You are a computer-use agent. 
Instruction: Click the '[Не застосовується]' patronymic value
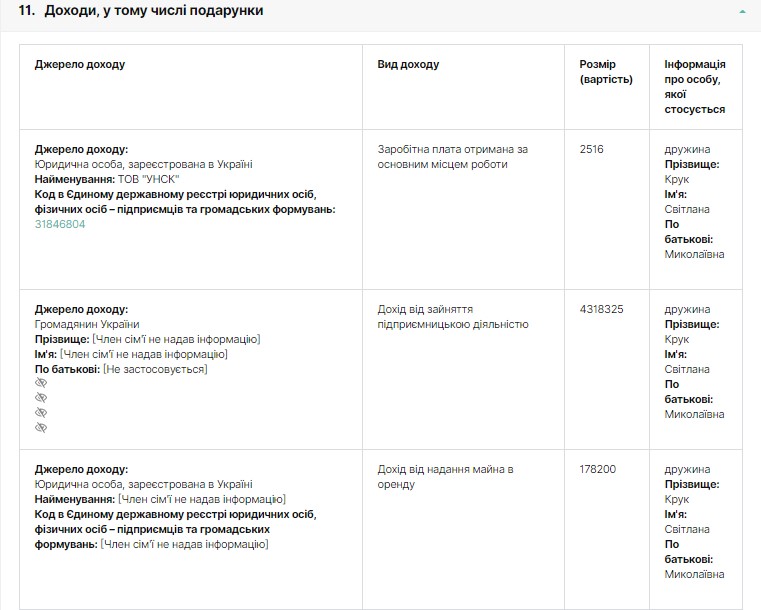[x=155, y=369]
